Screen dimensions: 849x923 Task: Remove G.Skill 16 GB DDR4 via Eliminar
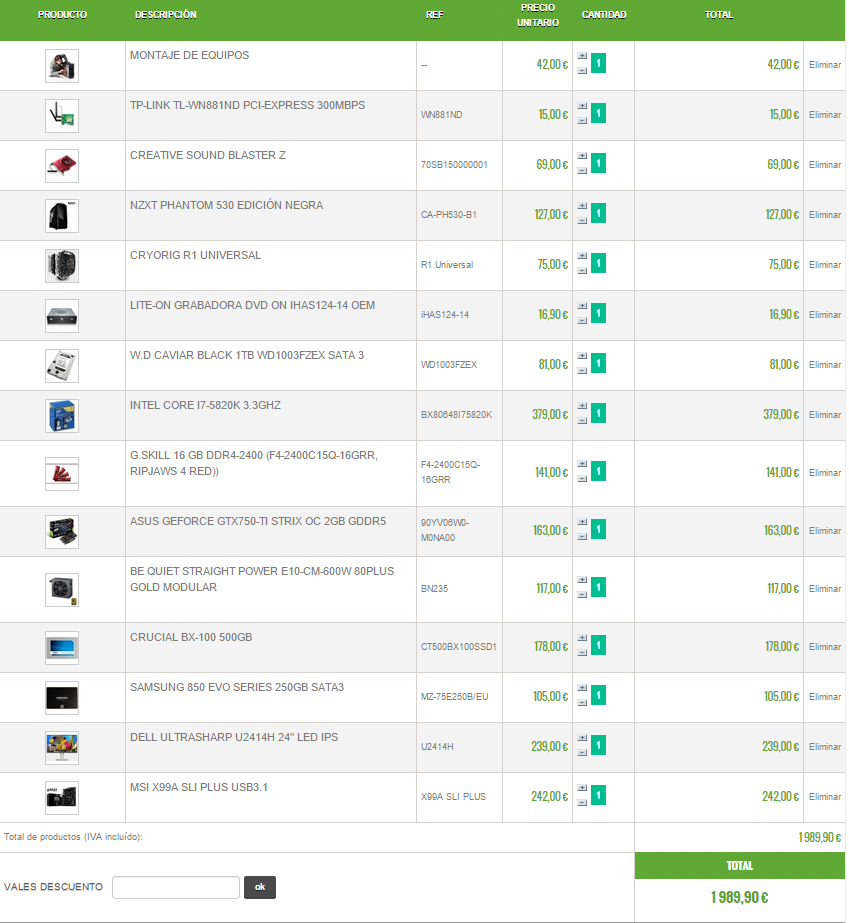click(824, 473)
